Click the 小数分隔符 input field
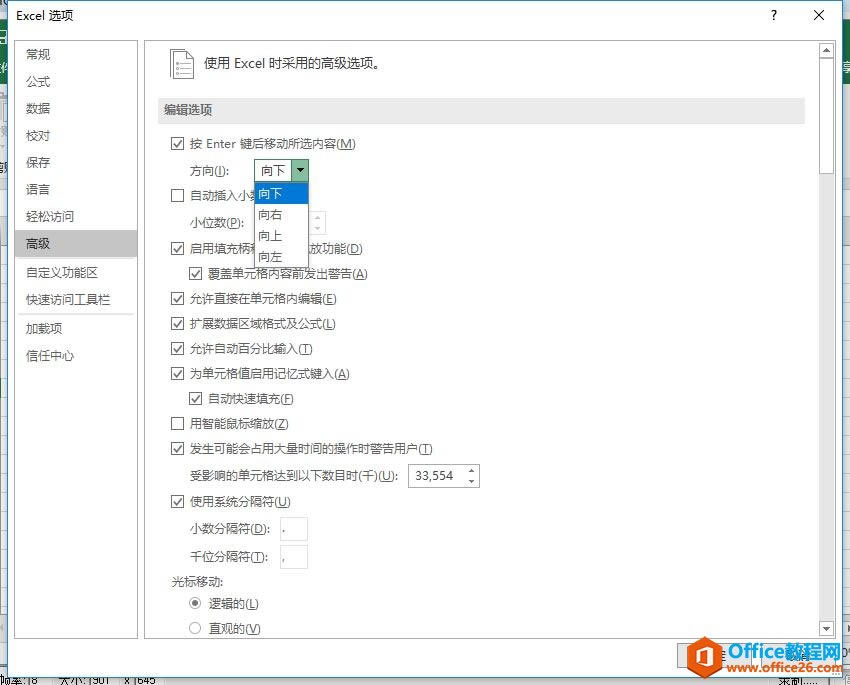Viewport: 850px width, 685px height. (x=293, y=529)
